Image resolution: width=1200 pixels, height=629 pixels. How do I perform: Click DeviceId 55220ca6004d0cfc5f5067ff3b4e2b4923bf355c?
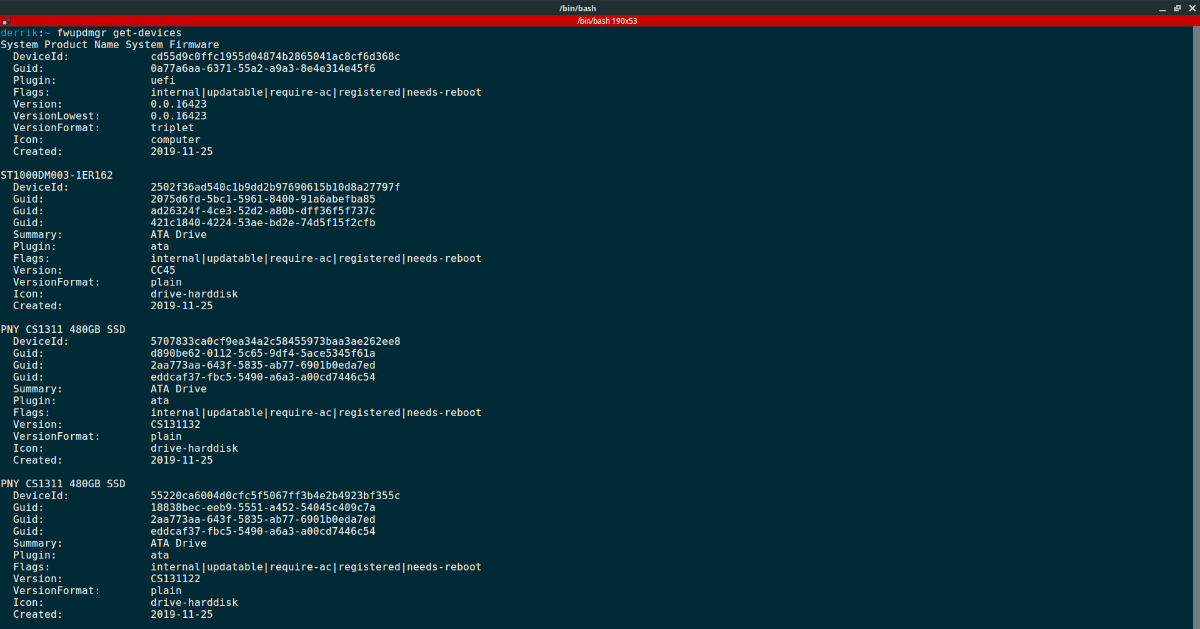pyautogui.click(x=275, y=495)
